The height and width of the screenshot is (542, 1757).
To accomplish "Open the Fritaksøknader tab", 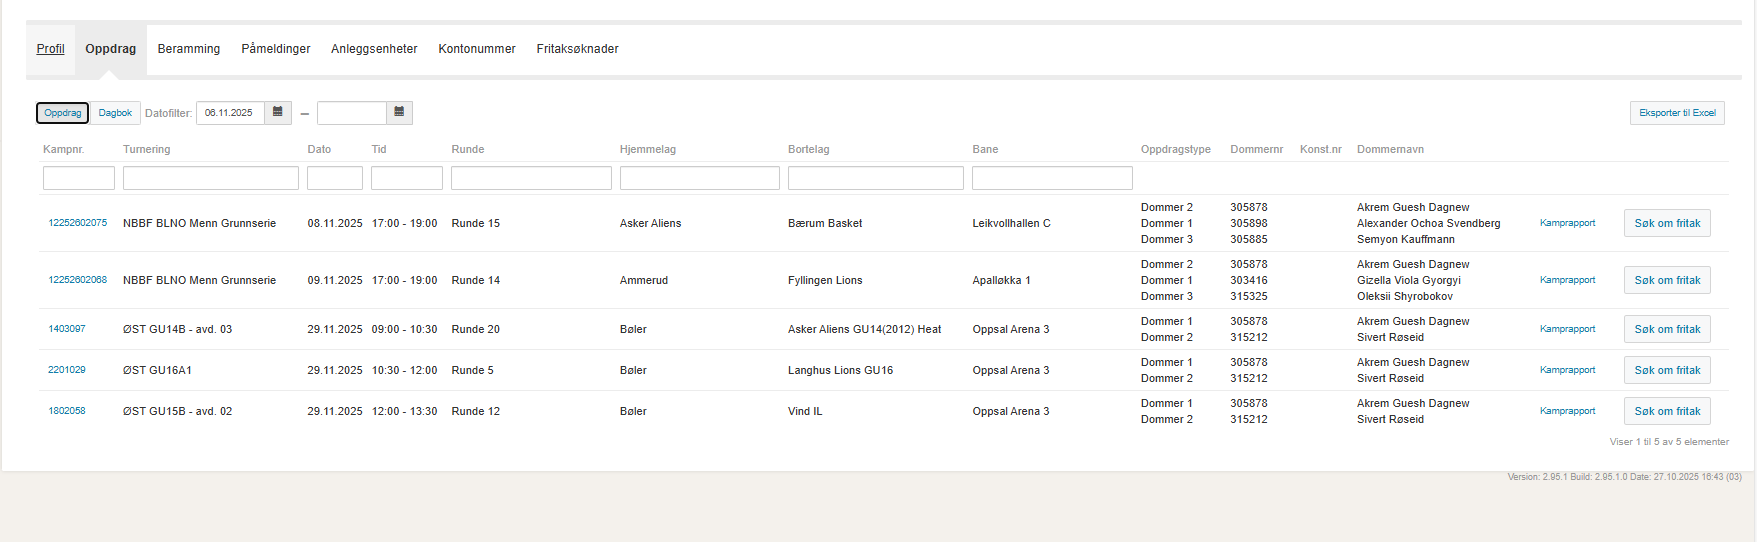I will [x=577, y=49].
